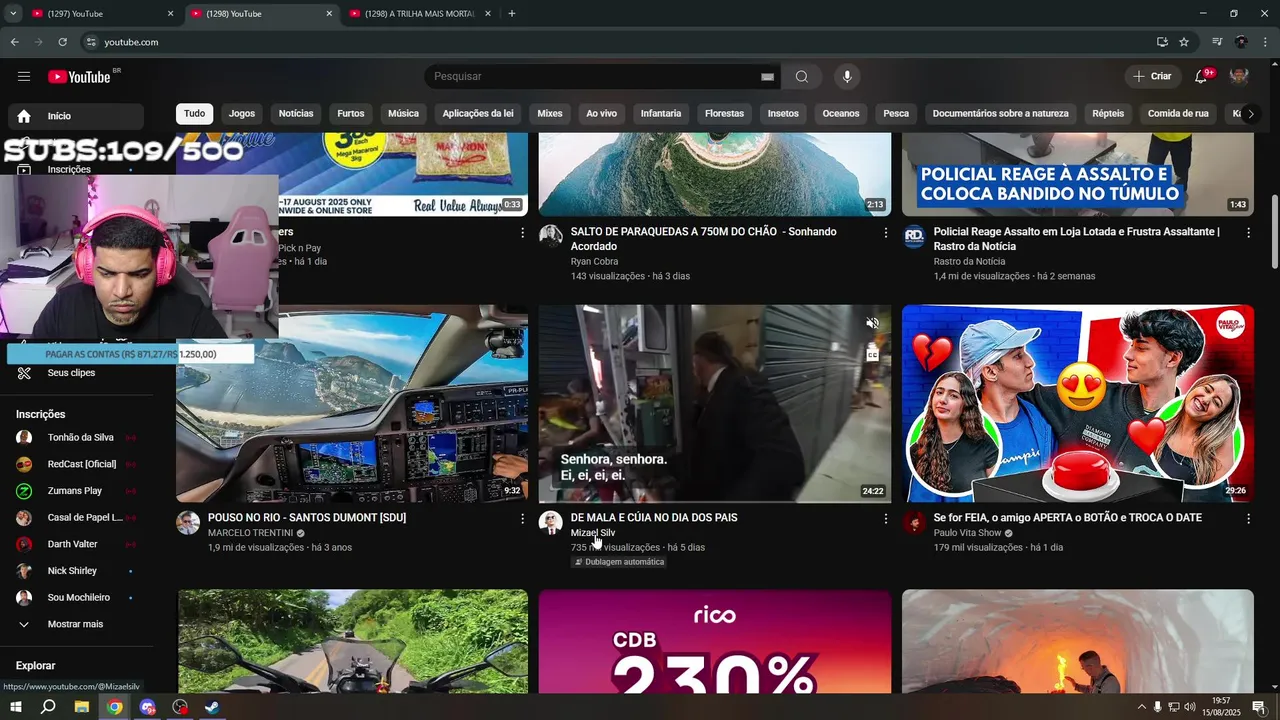Open a new browser tab with plus

512,14
